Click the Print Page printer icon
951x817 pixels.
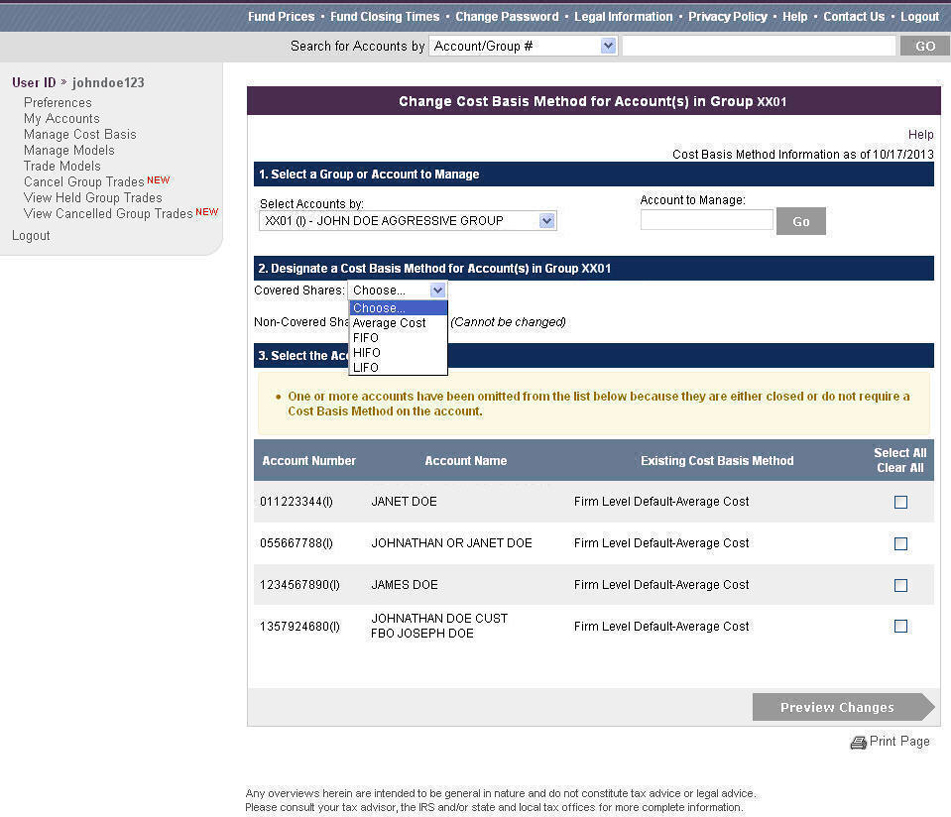[x=858, y=742]
